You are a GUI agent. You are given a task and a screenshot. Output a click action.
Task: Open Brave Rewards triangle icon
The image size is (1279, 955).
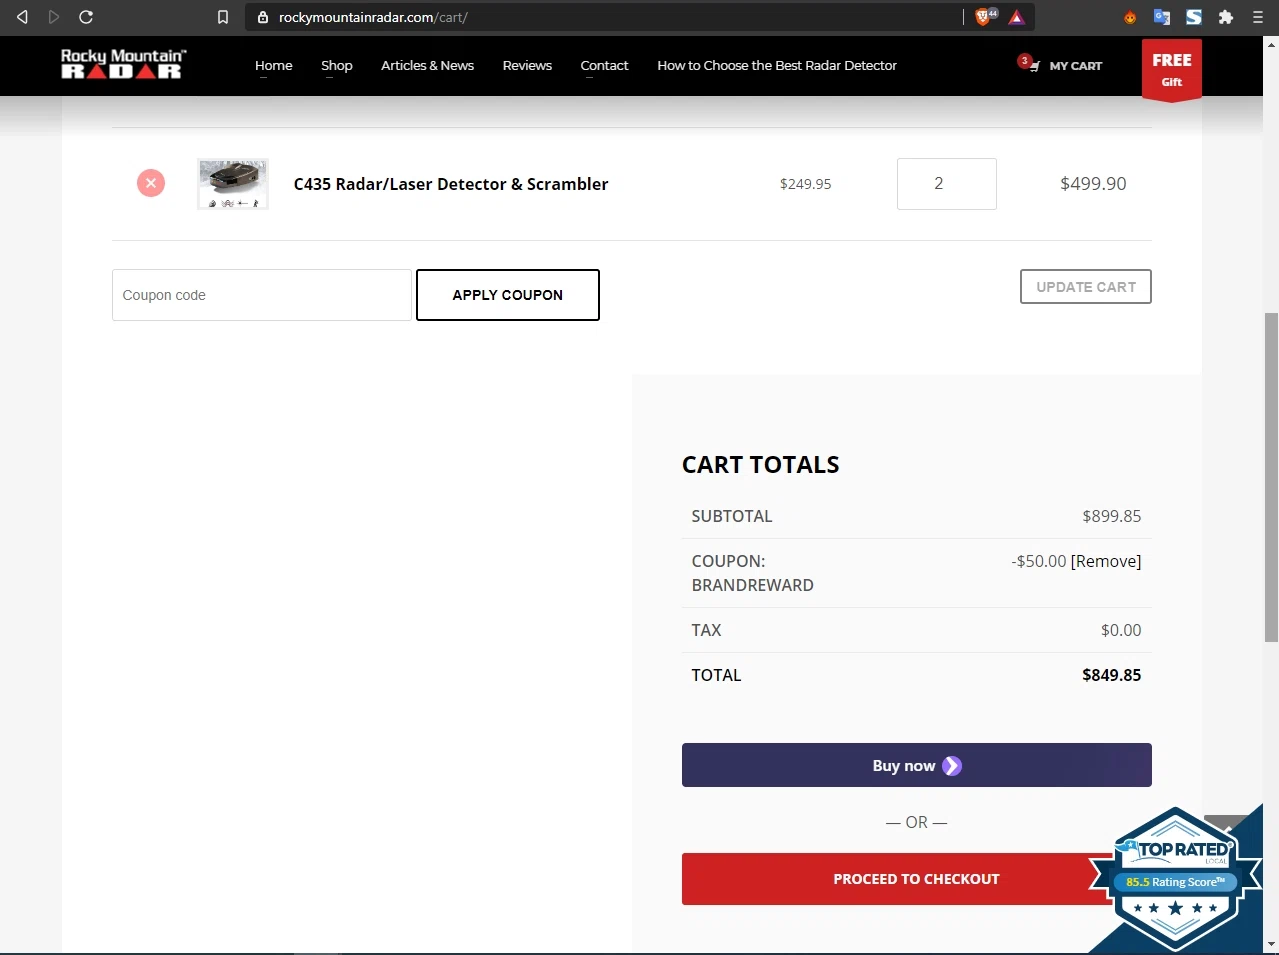[x=1017, y=17]
